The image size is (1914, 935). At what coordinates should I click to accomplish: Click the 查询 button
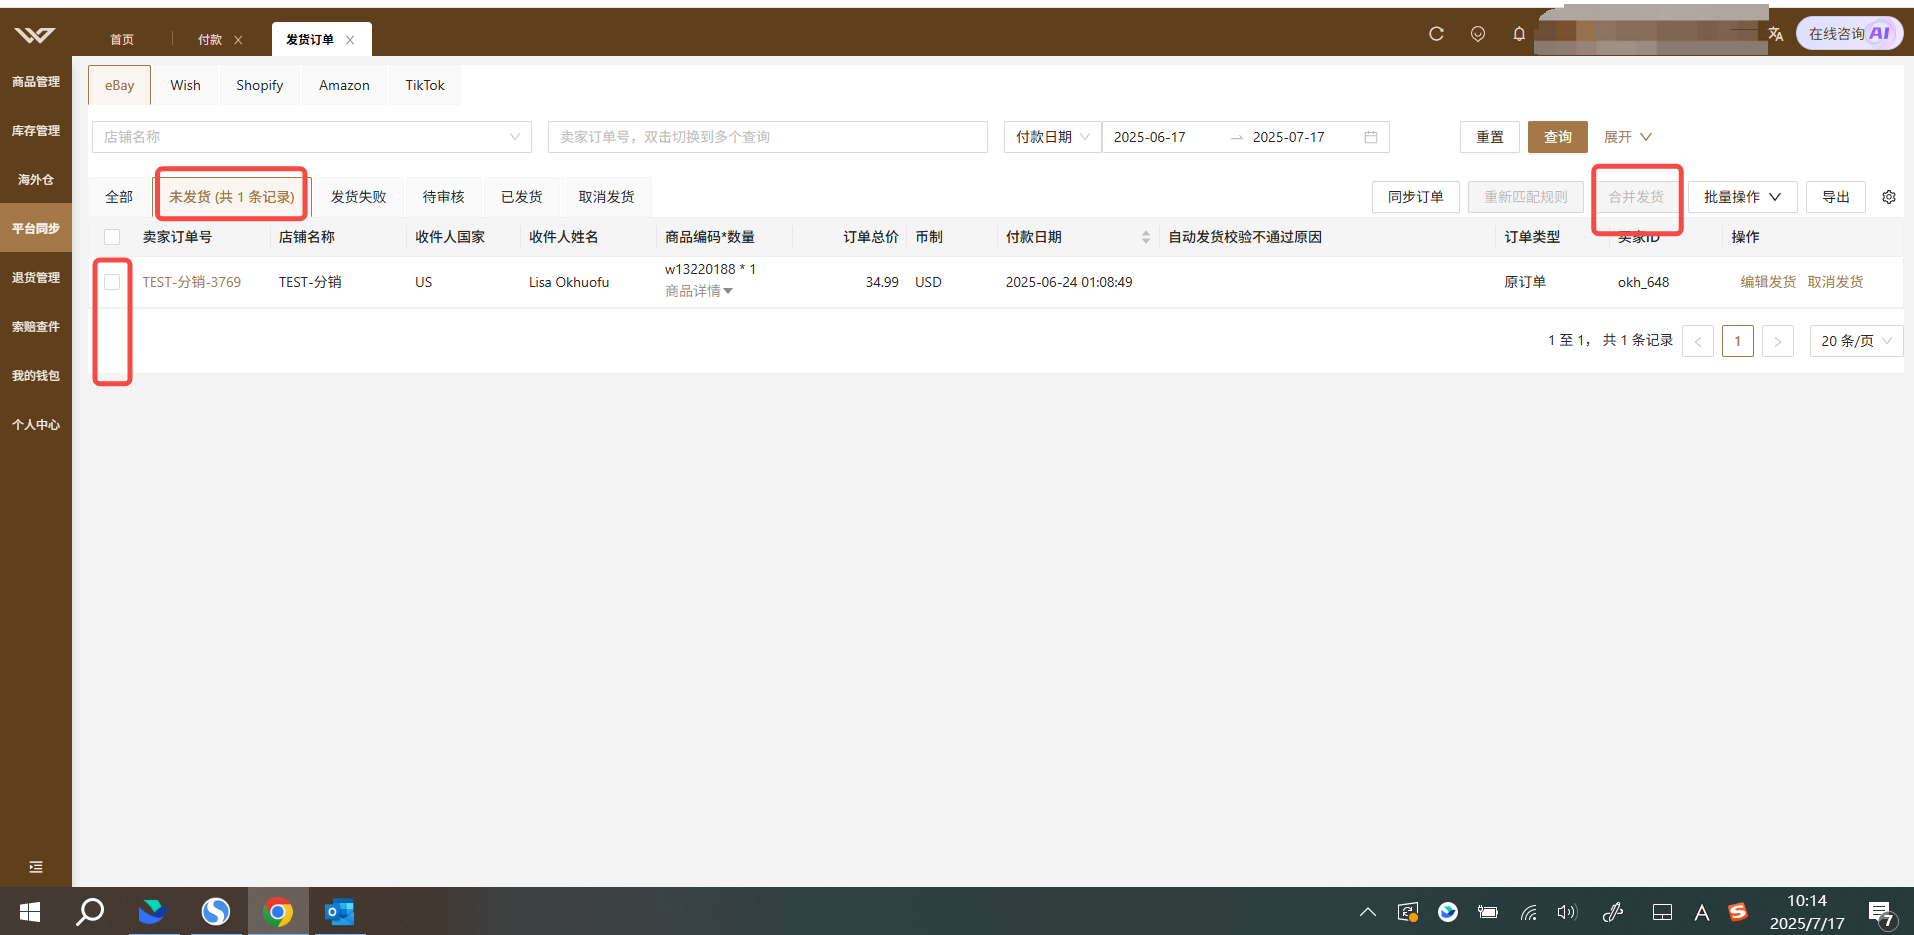(x=1558, y=137)
